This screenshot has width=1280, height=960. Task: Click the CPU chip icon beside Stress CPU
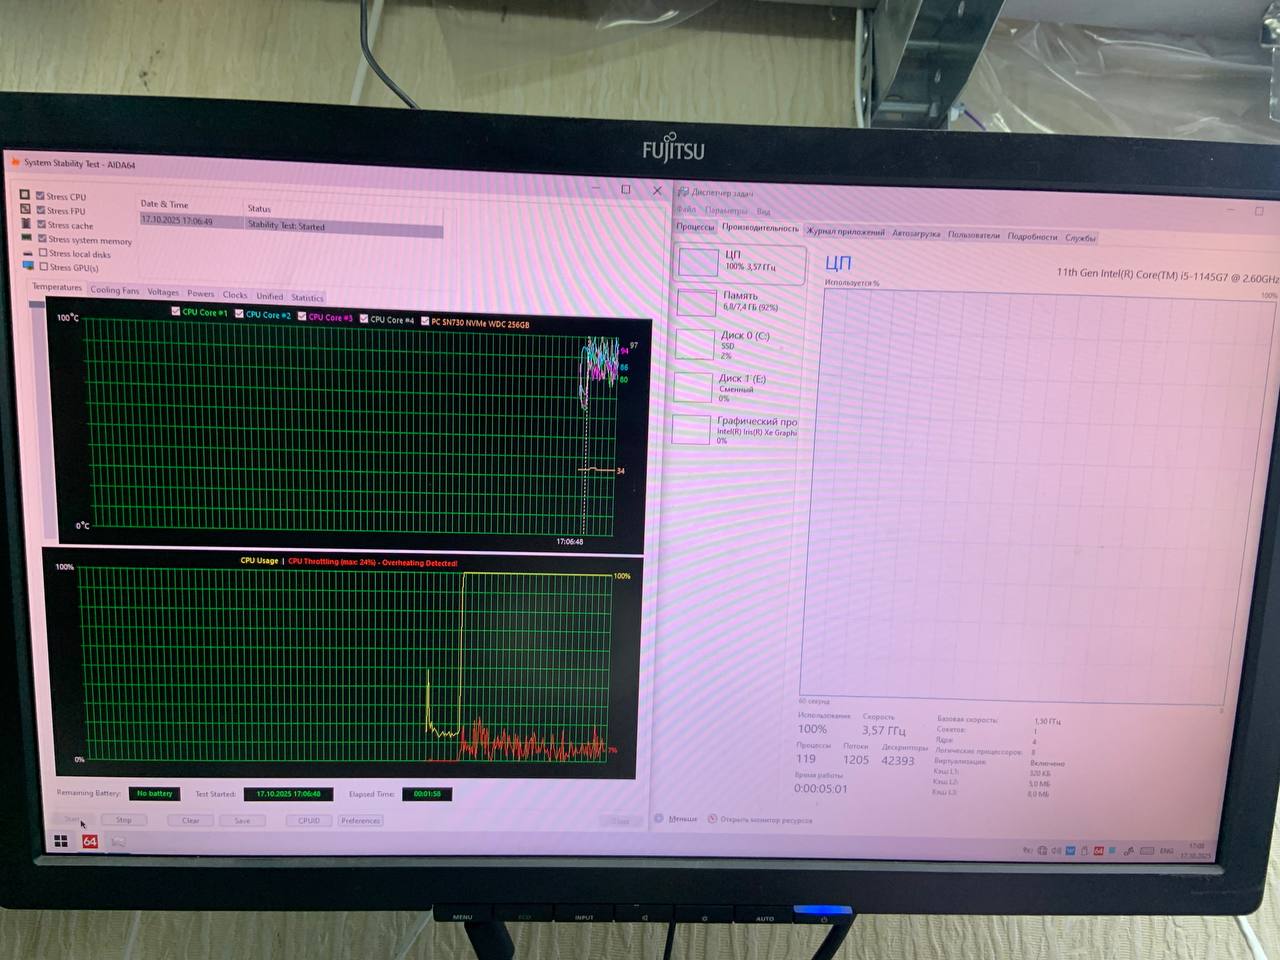[25, 195]
